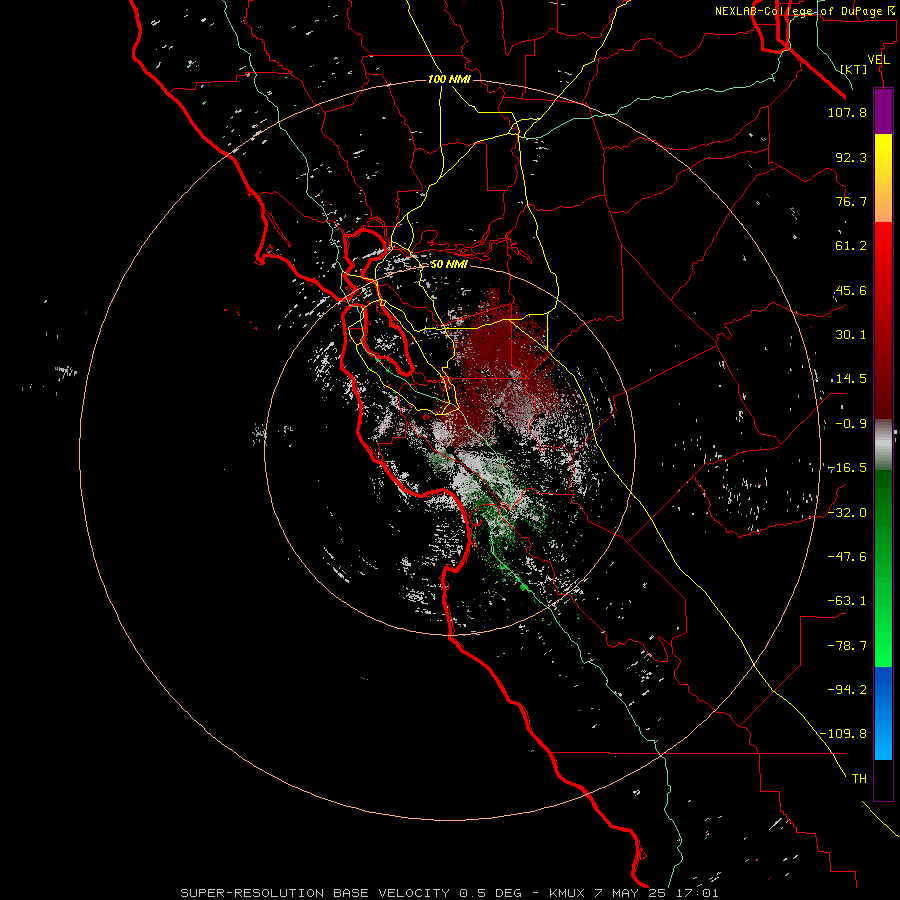Click the 107.8 scale value
Image resolution: width=900 pixels, height=900 pixels.
(x=847, y=112)
